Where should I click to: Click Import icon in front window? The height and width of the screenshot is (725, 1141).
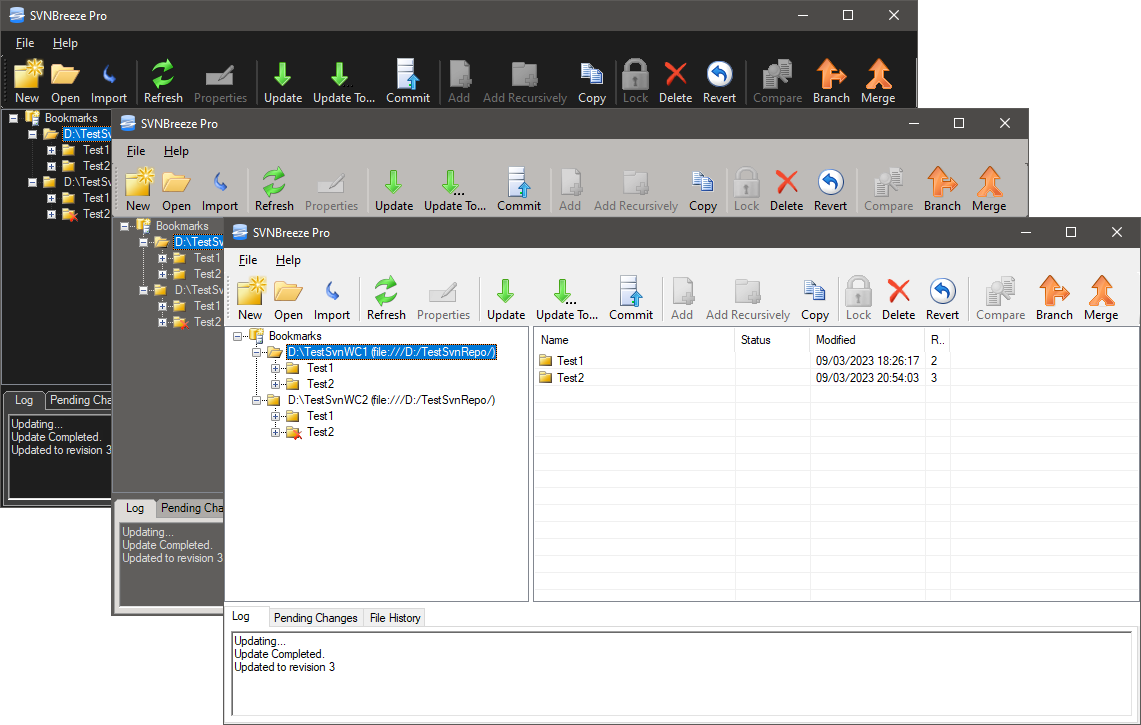(332, 299)
